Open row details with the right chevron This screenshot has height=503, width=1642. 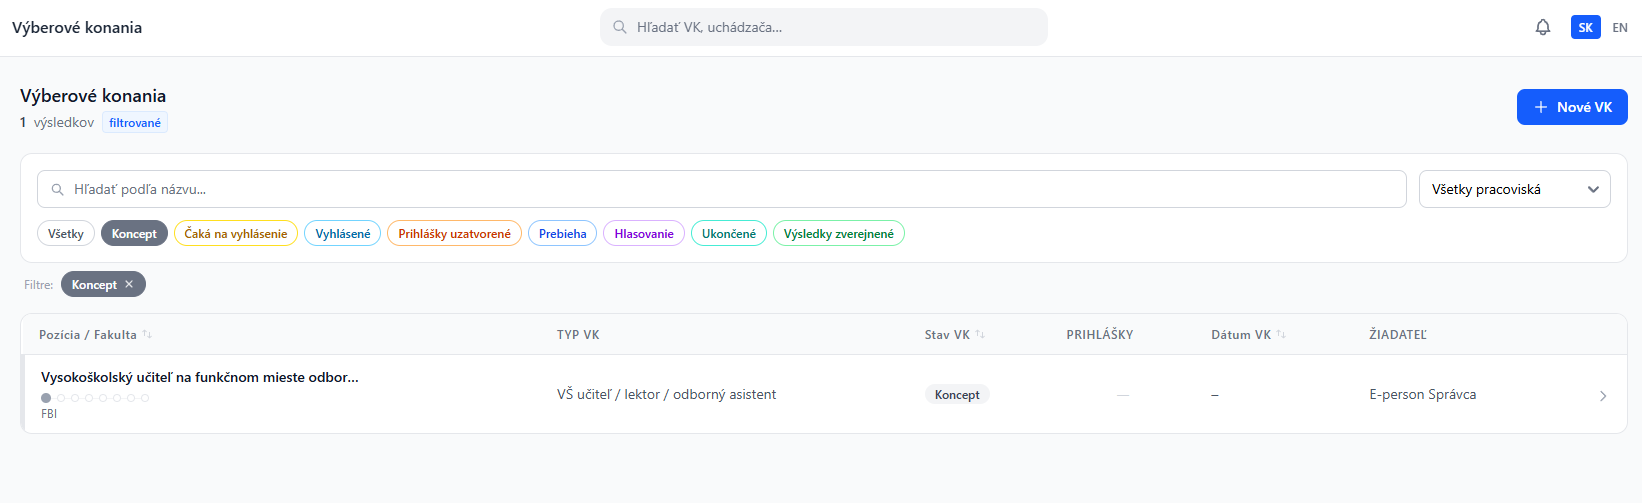1603,395
